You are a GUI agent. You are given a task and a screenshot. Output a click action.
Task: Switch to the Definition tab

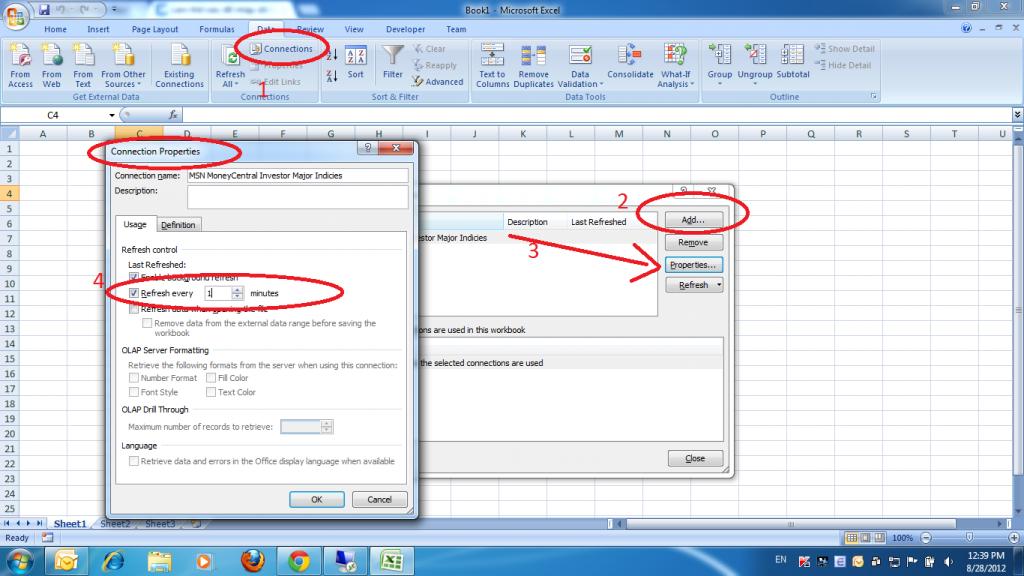pyautogui.click(x=178, y=225)
